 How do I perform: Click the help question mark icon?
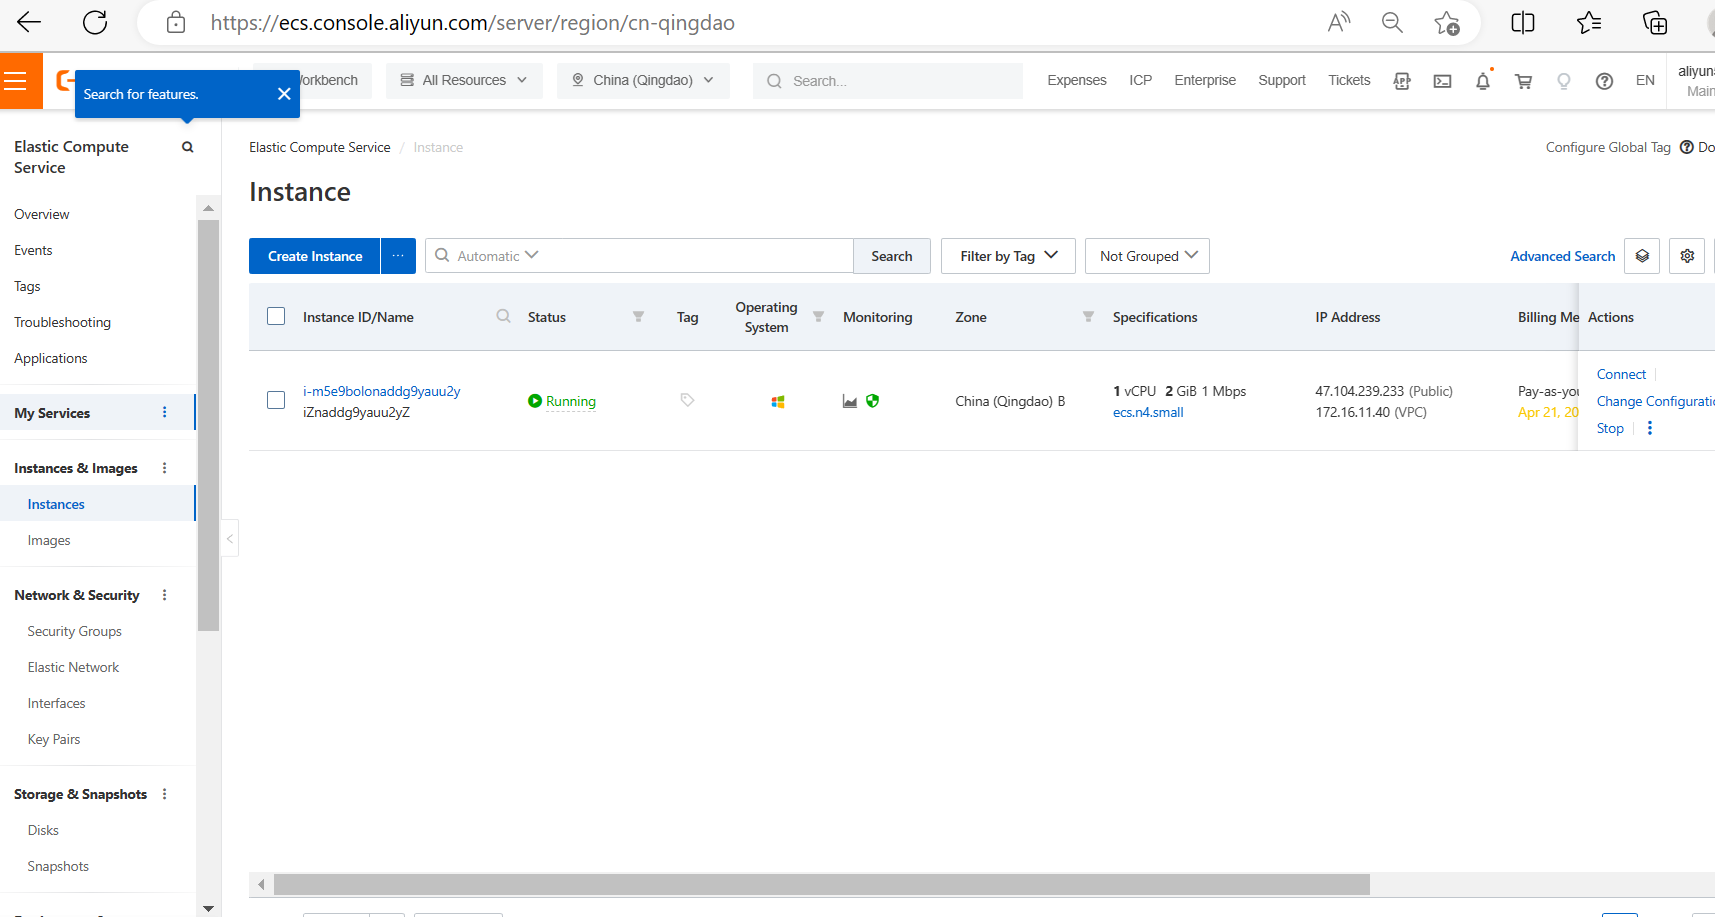(1604, 81)
